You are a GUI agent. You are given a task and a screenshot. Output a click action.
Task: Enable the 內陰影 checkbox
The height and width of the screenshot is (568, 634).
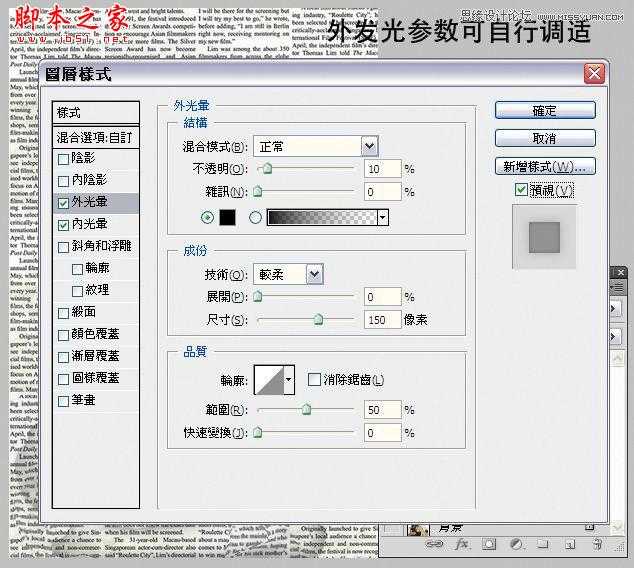click(63, 181)
